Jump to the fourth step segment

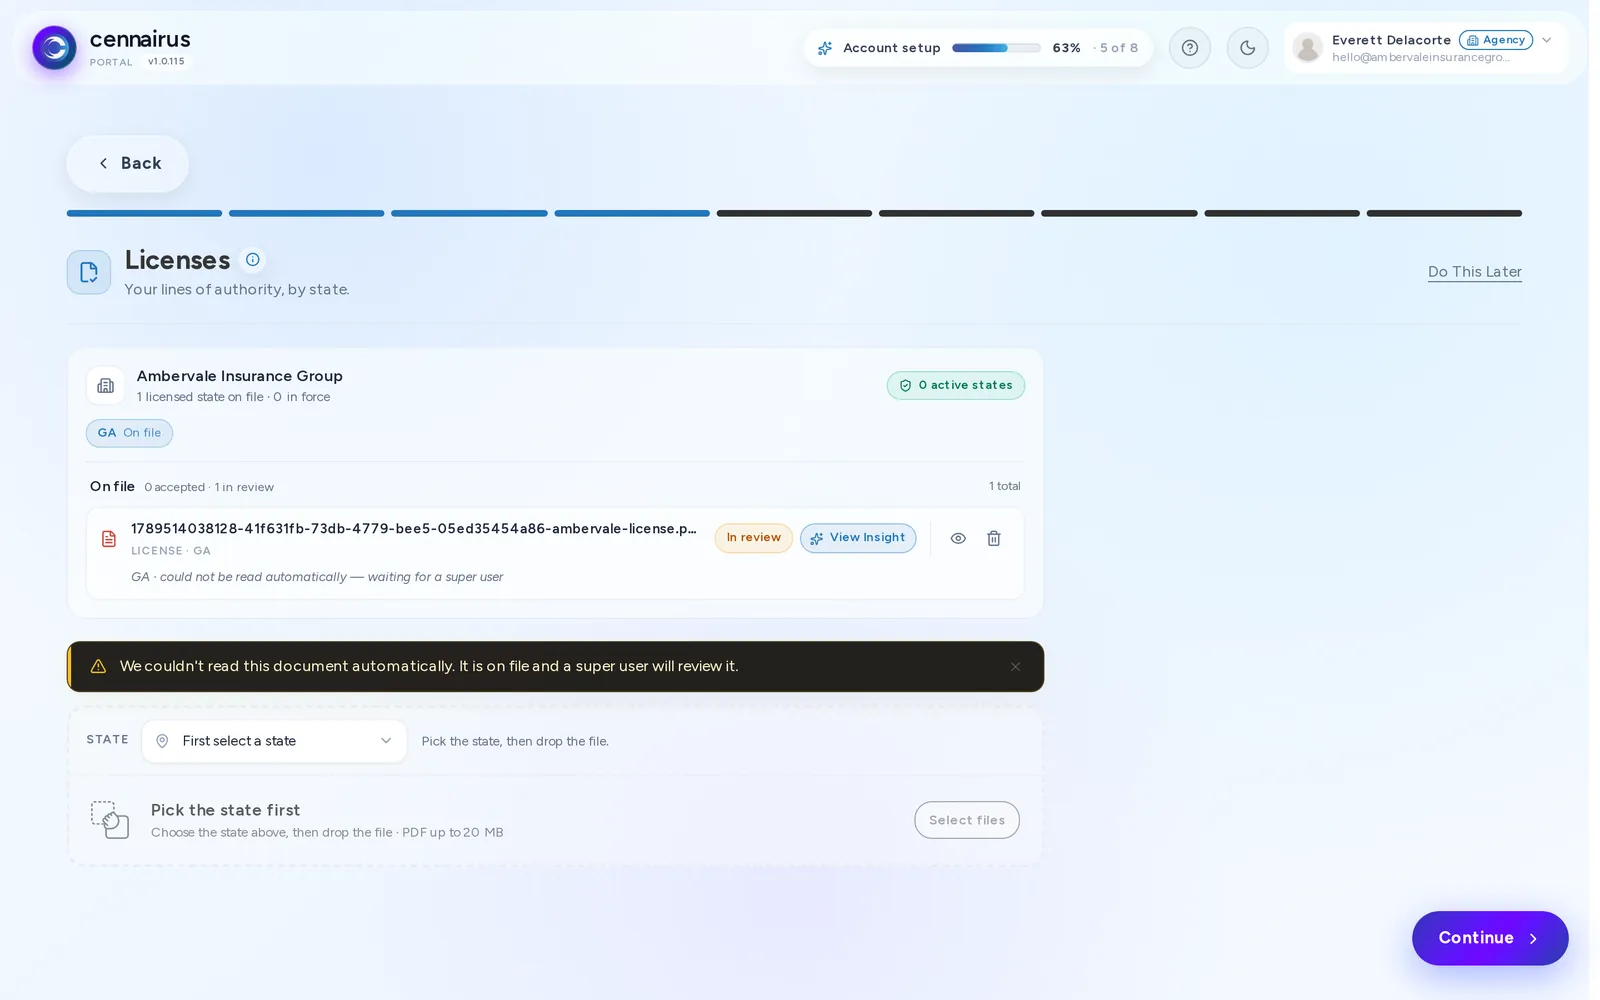tap(632, 213)
